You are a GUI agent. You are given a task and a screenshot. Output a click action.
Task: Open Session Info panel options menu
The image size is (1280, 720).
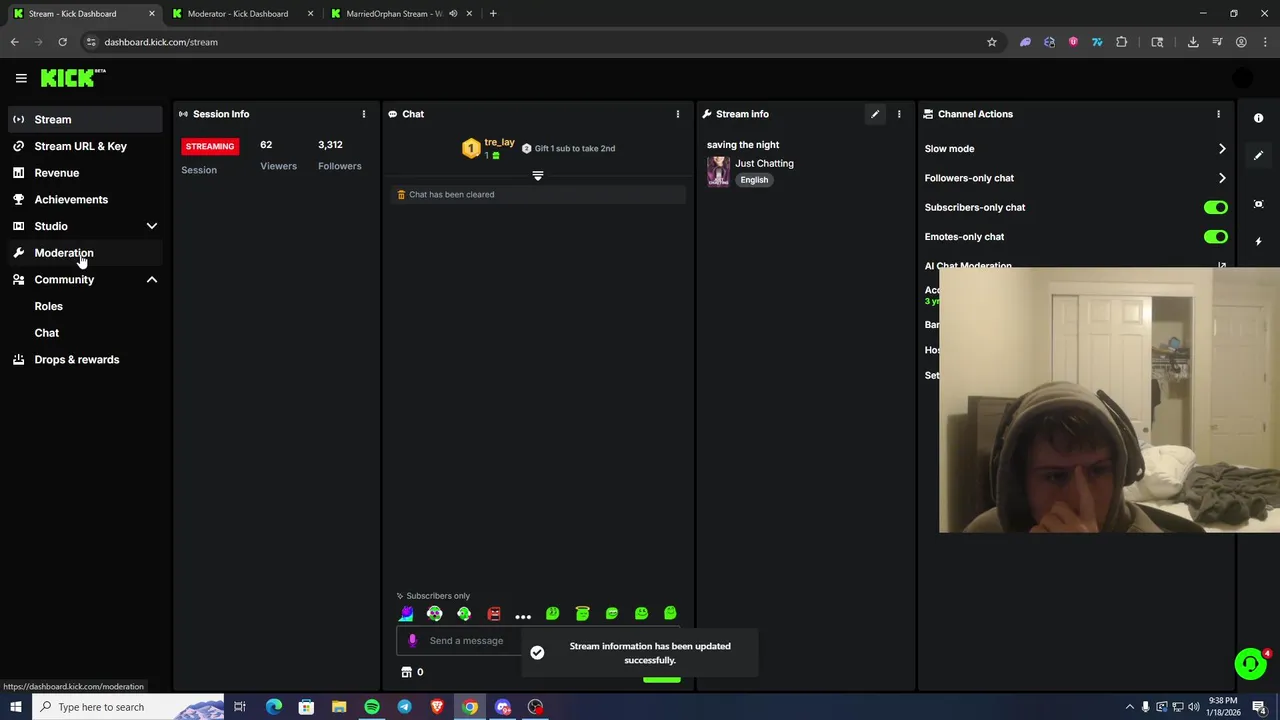(364, 114)
